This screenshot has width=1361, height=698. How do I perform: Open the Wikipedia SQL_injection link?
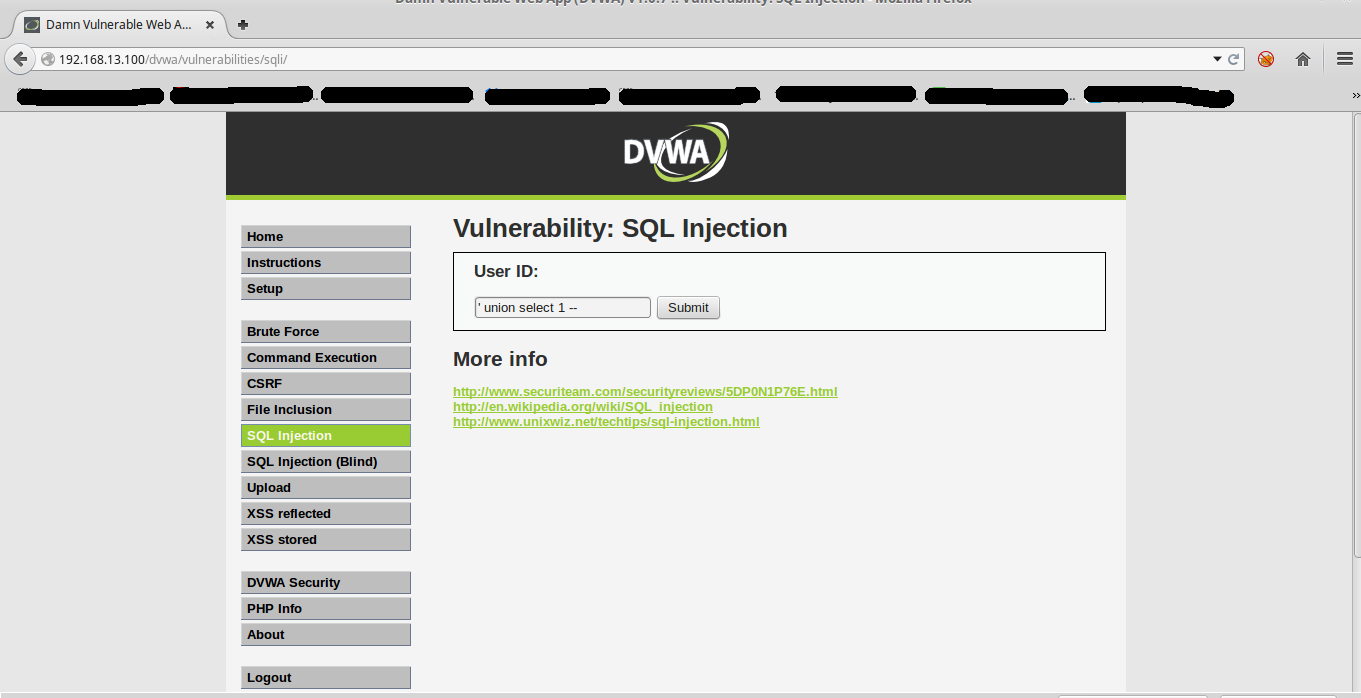pyautogui.click(x=582, y=407)
